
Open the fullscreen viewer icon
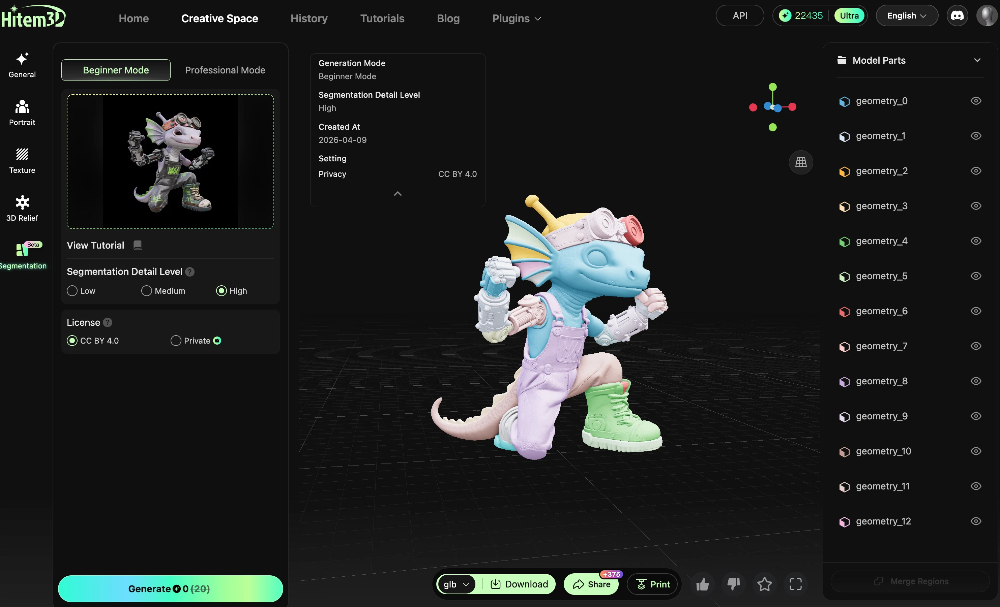point(795,584)
